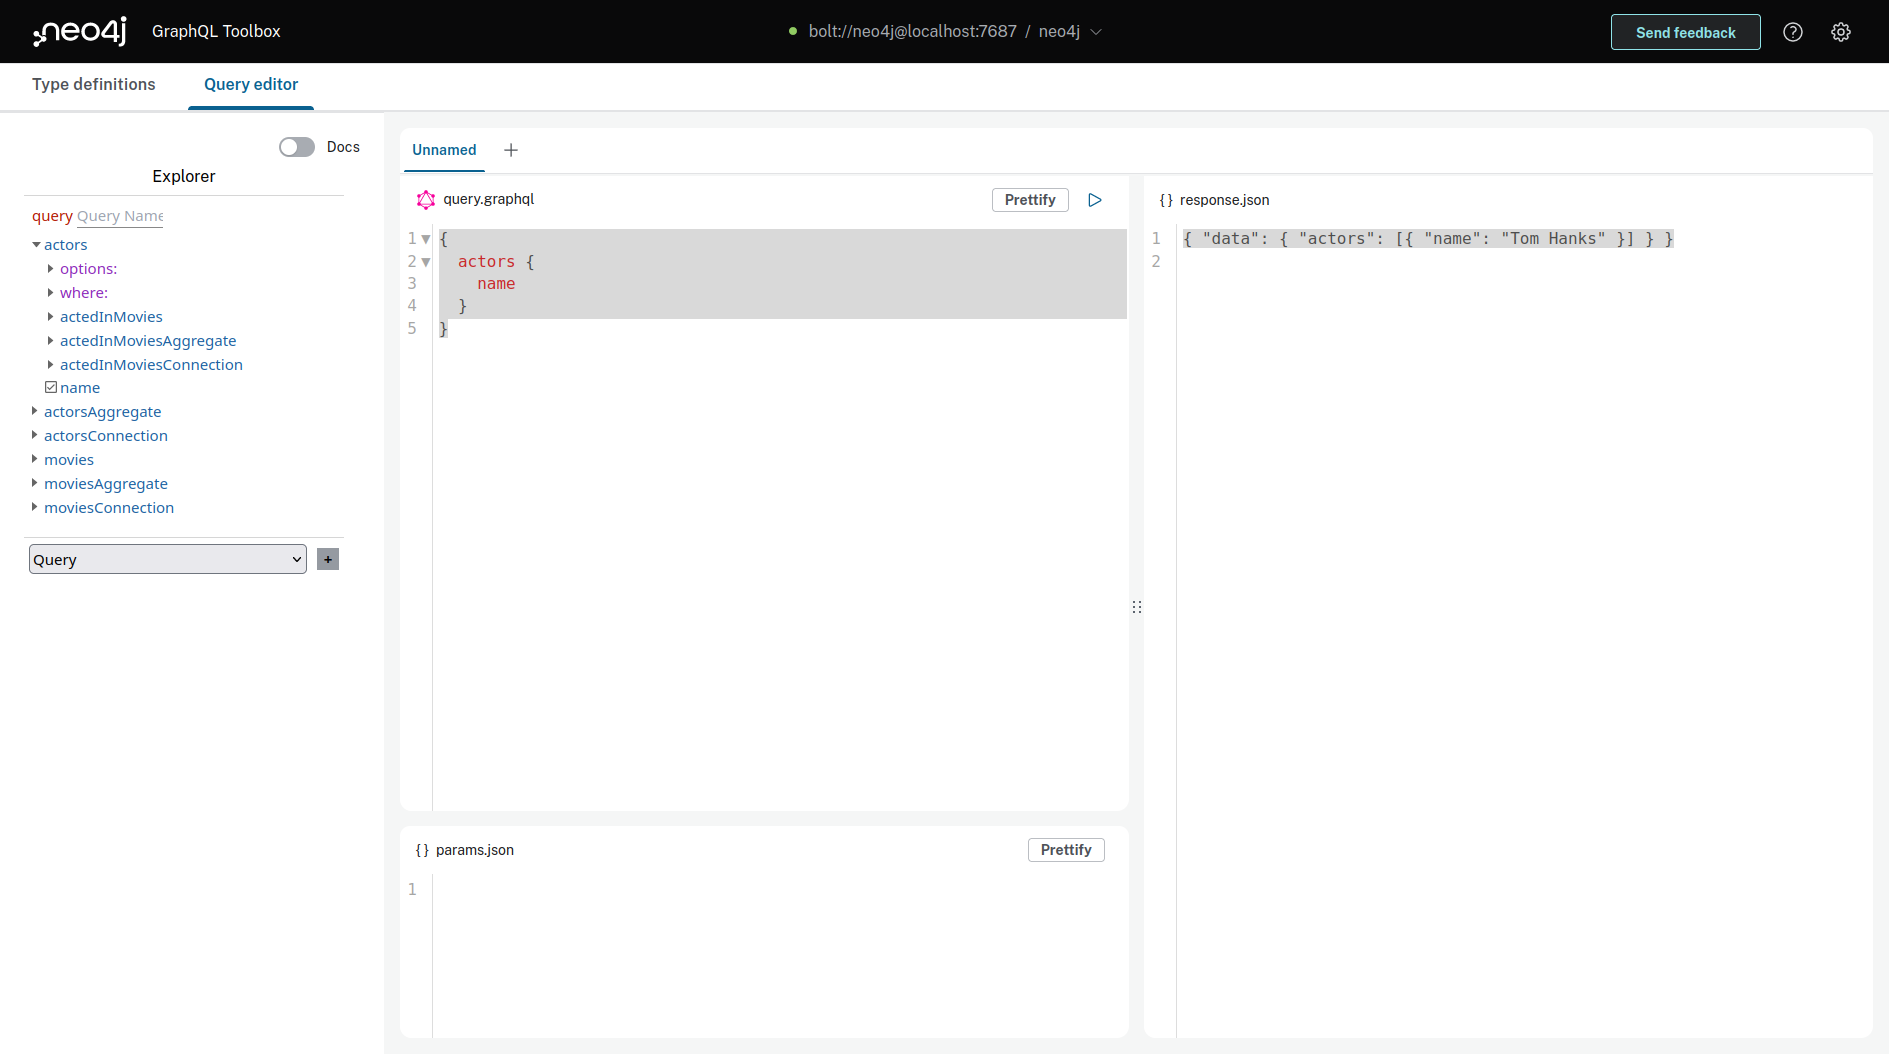Image resolution: width=1889 pixels, height=1054 pixels.
Task: Click the Send feedback button
Action: pos(1685,31)
